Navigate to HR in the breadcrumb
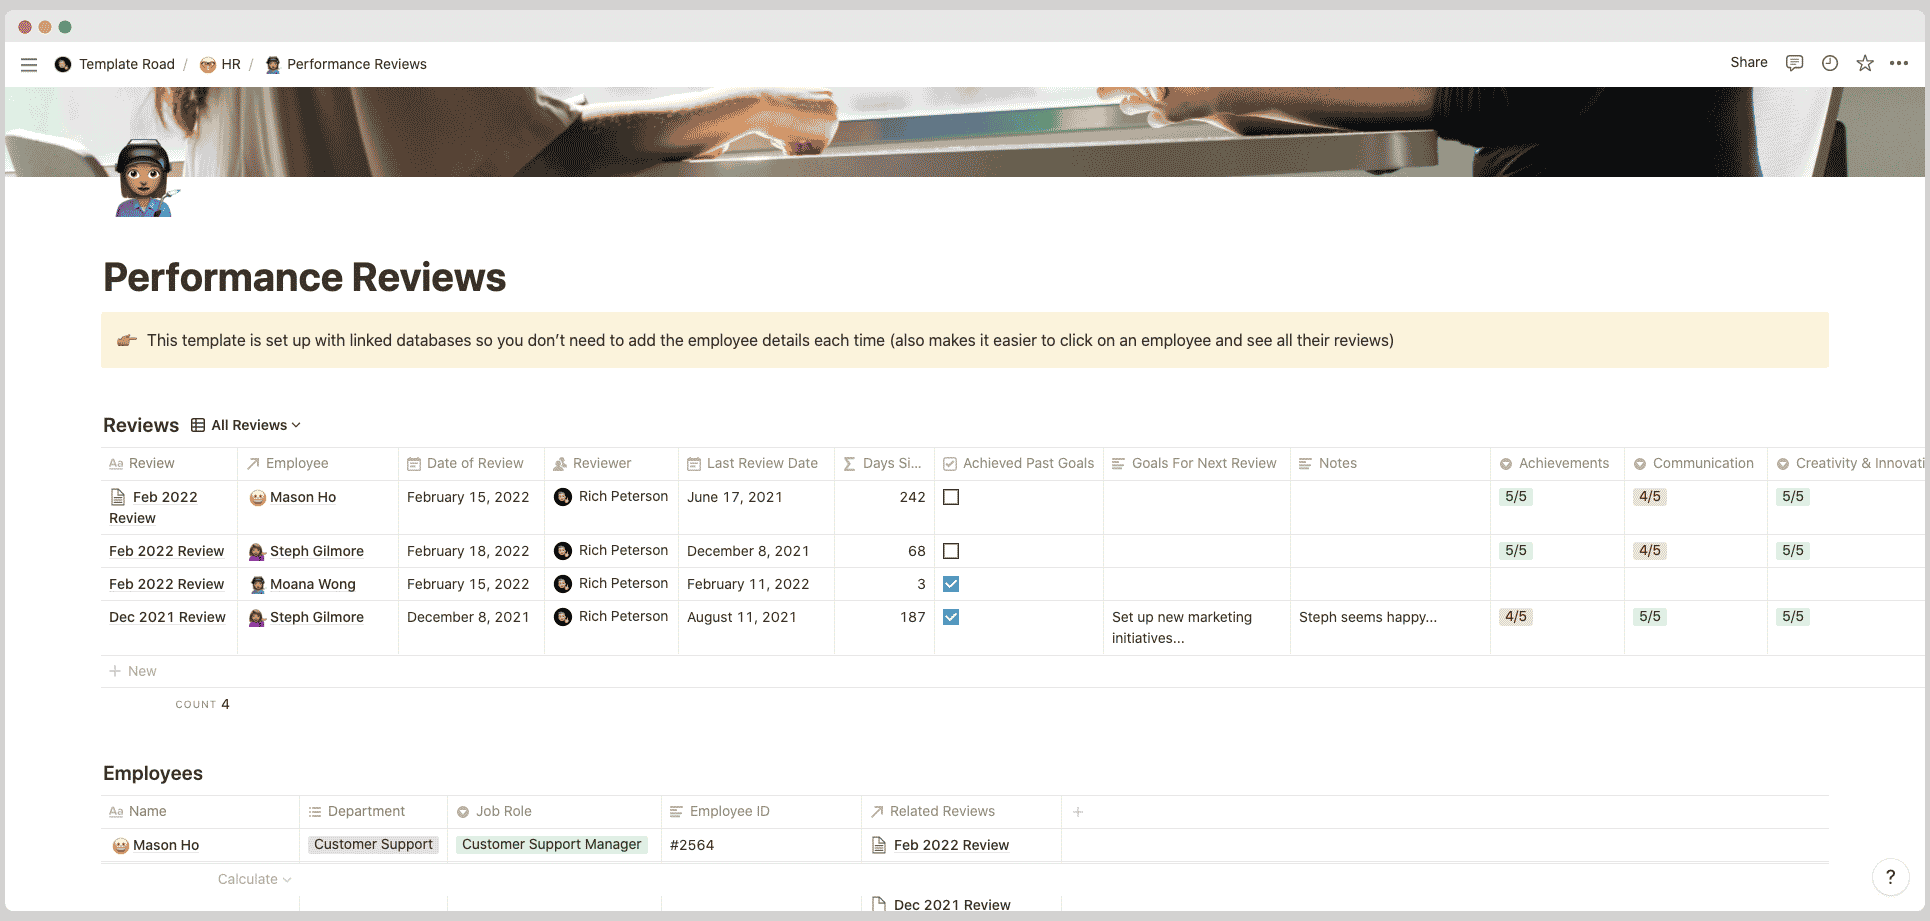The height and width of the screenshot is (921, 1930). 229,64
